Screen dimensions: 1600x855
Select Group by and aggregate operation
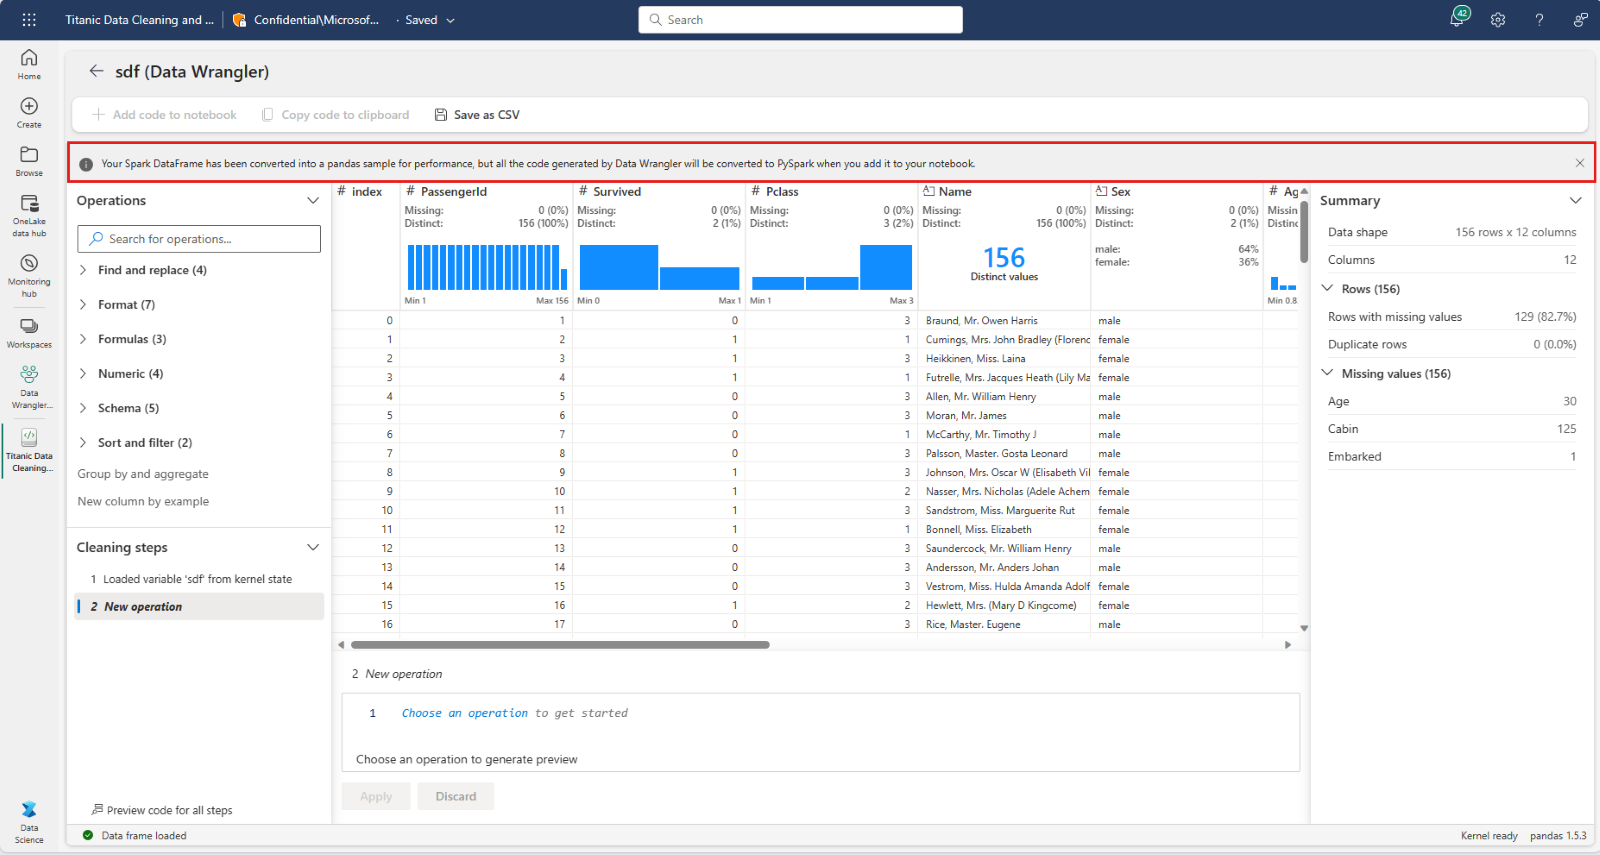[143, 474]
